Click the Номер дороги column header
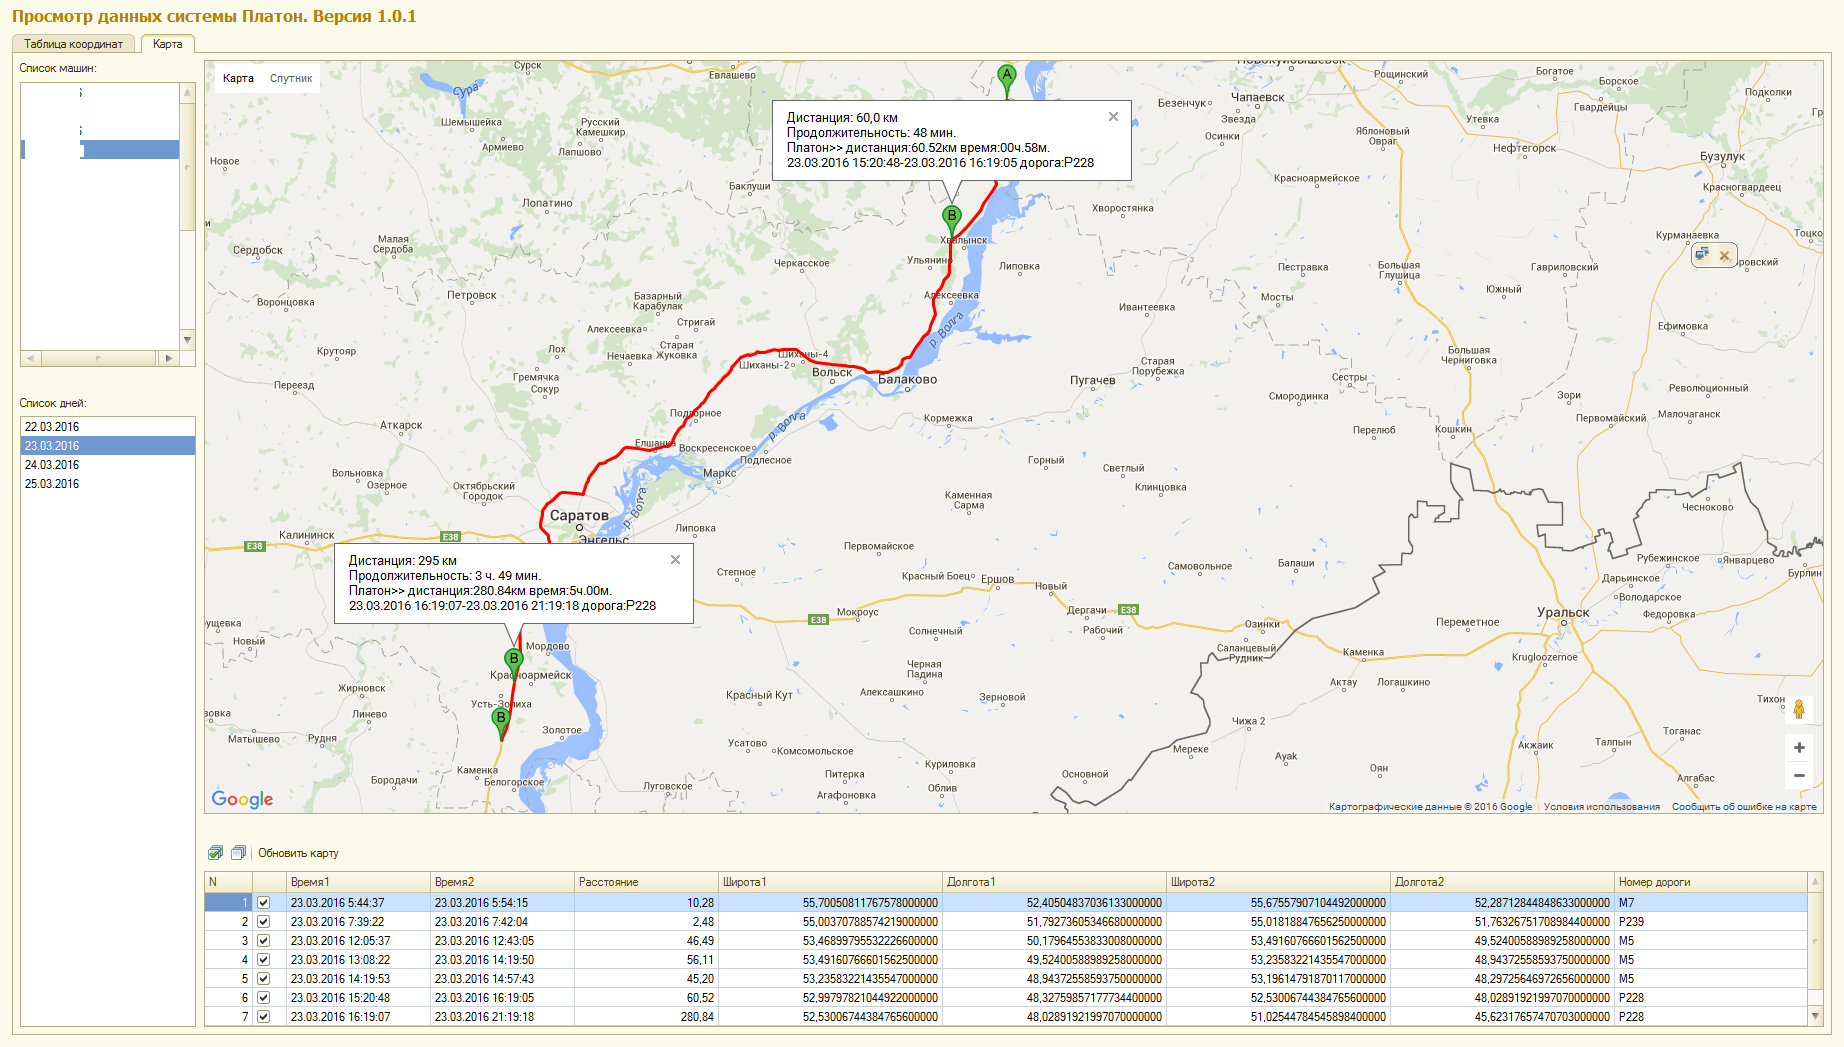 (x=1711, y=882)
